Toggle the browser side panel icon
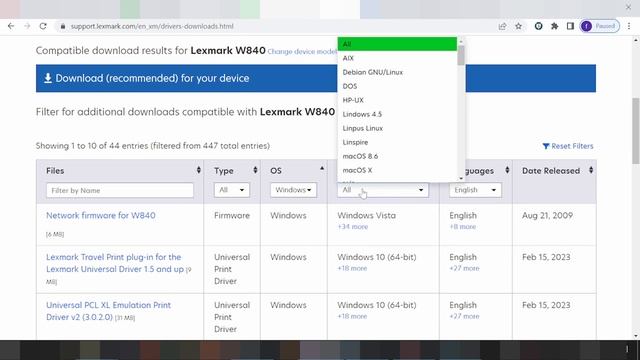Screen dimensions: 640x360 point(570,26)
